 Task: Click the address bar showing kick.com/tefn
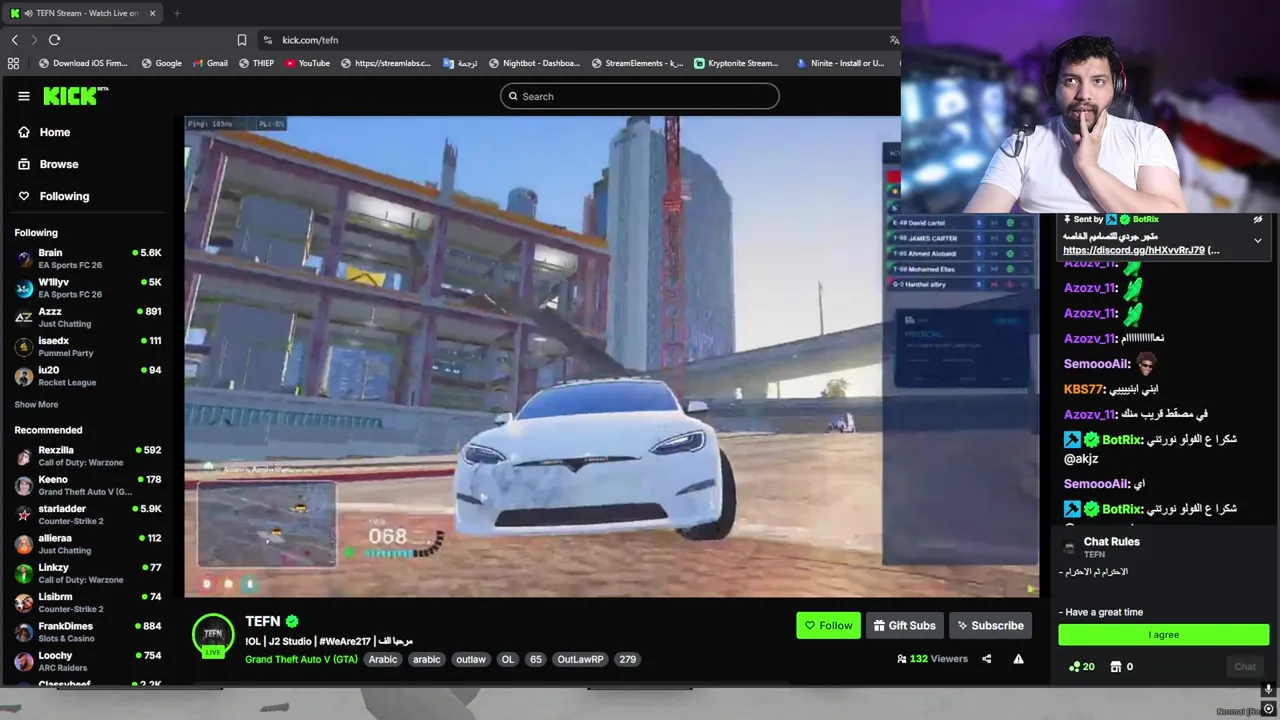tap(580, 40)
